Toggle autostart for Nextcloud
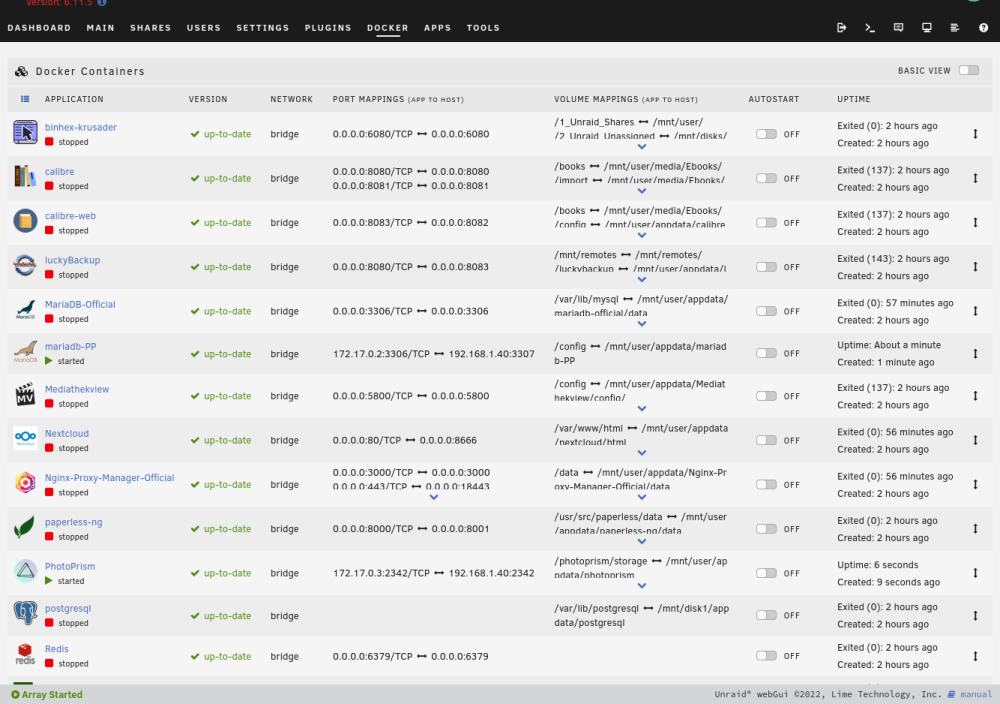 tap(766, 440)
